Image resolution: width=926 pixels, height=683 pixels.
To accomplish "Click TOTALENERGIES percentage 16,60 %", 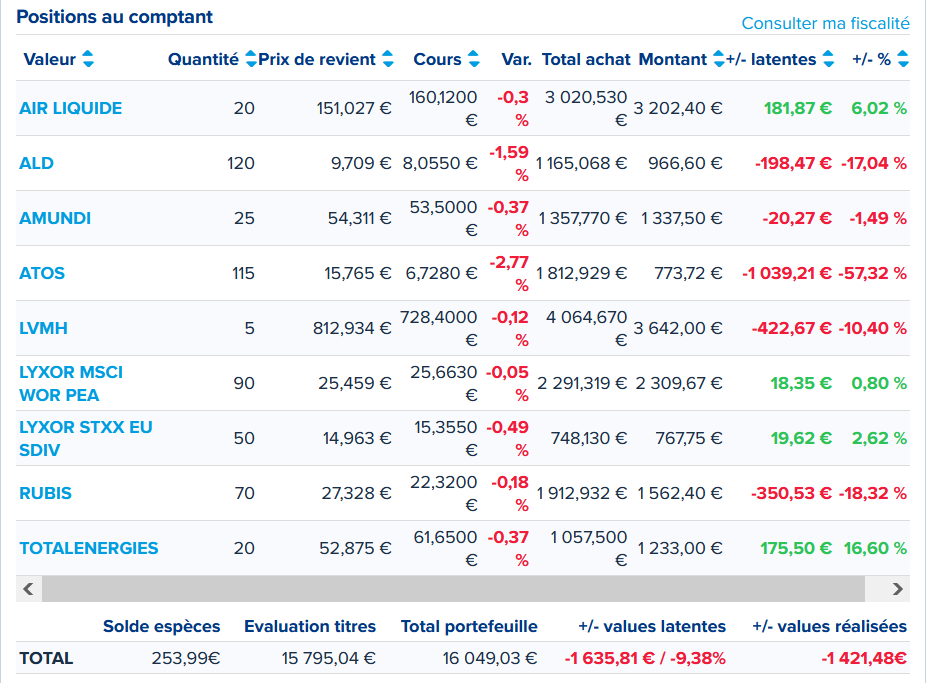I will pyautogui.click(x=875, y=548).
